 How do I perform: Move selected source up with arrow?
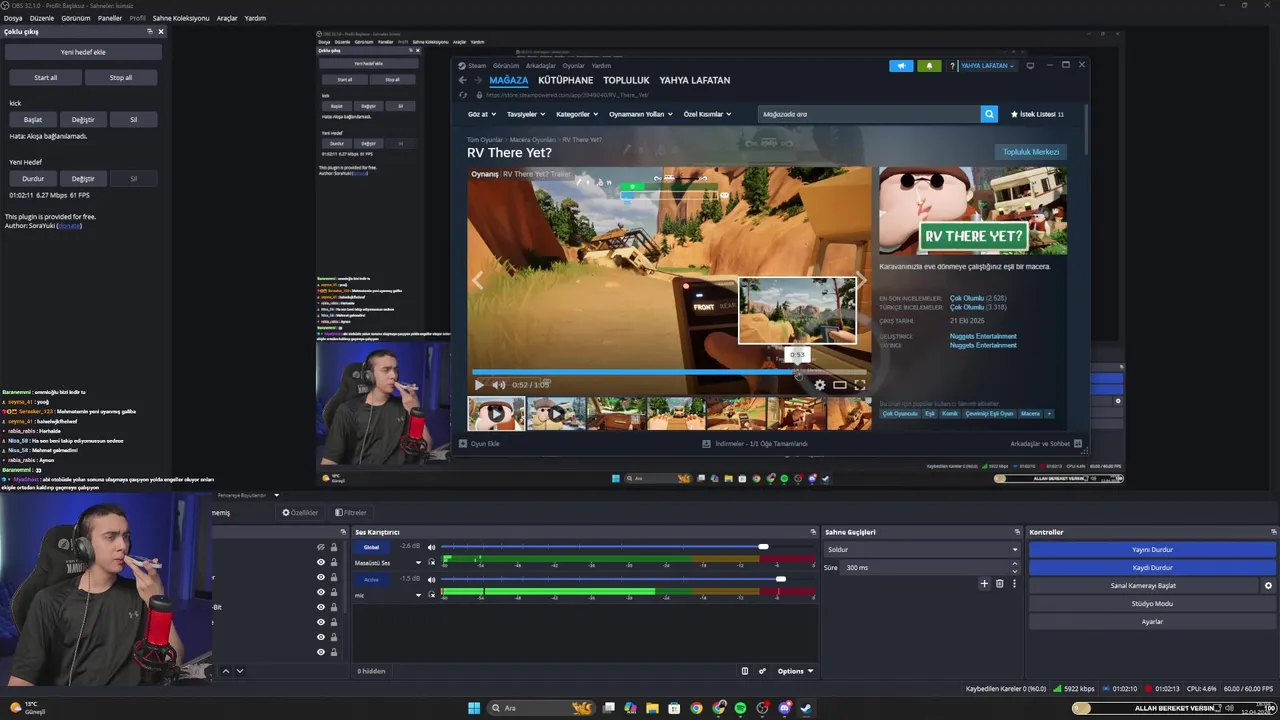(225, 671)
